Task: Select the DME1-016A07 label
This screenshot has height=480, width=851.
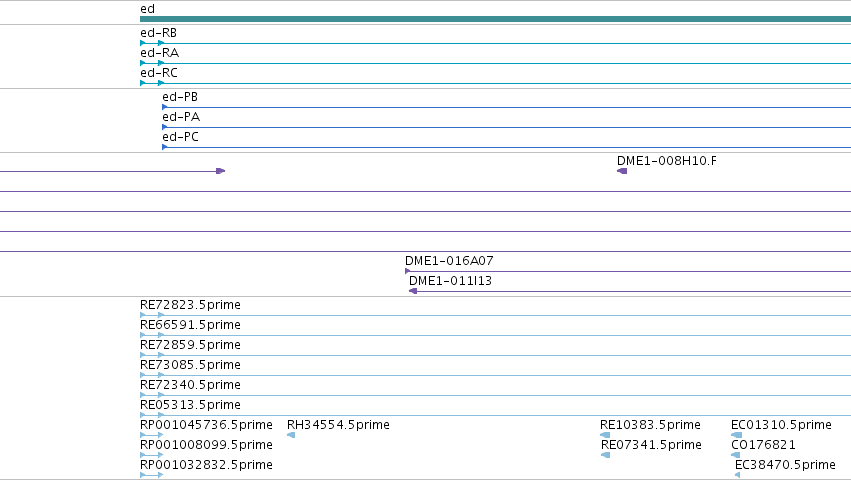Action: (x=449, y=261)
